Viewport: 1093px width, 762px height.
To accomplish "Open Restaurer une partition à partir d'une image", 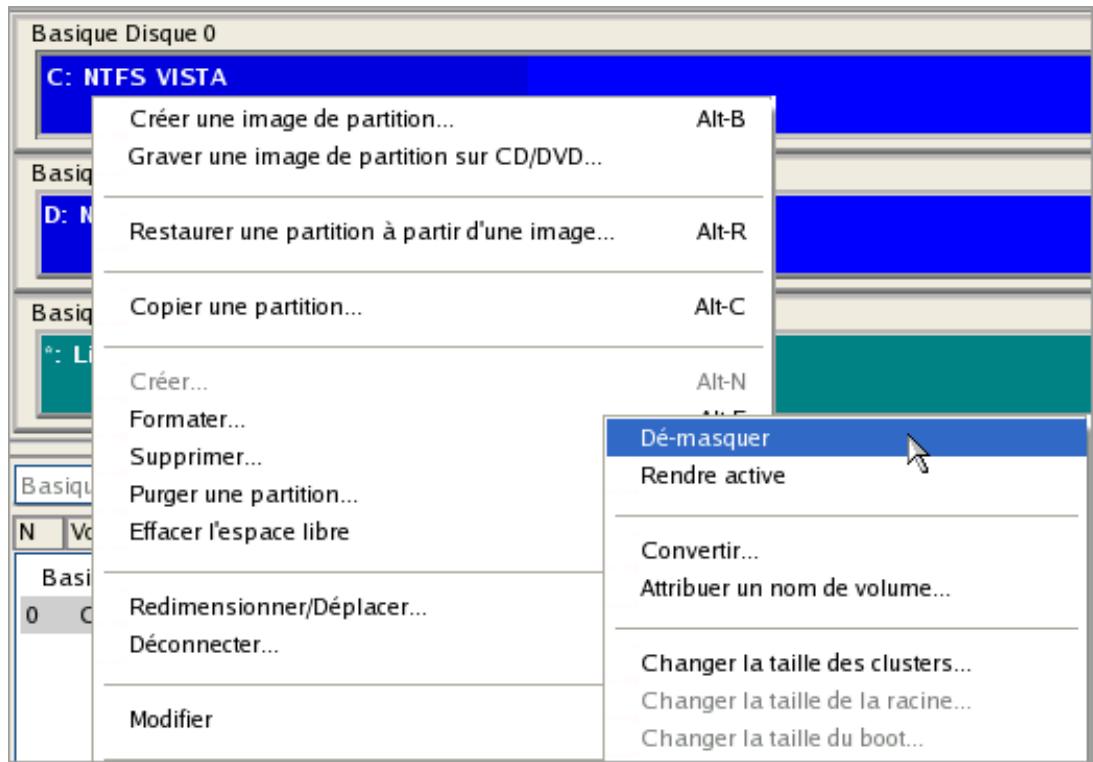I will click(x=433, y=231).
